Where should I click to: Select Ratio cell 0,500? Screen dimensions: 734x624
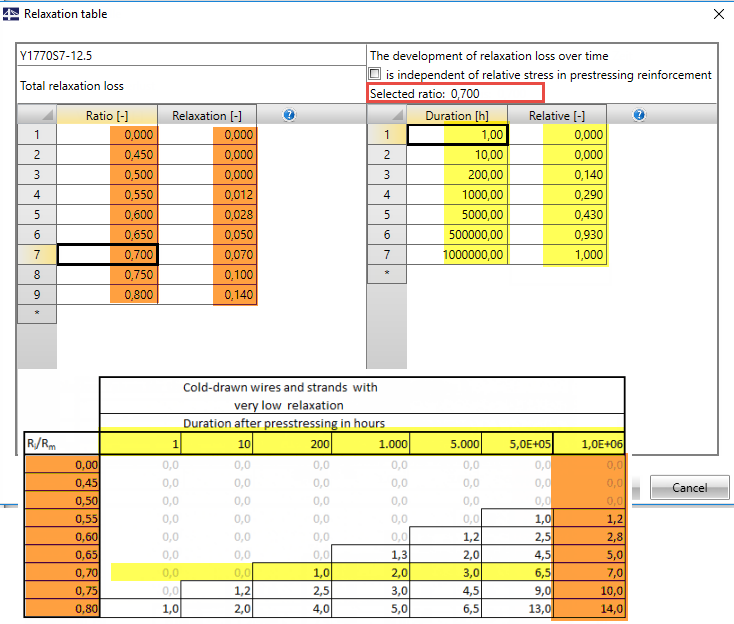click(107, 175)
